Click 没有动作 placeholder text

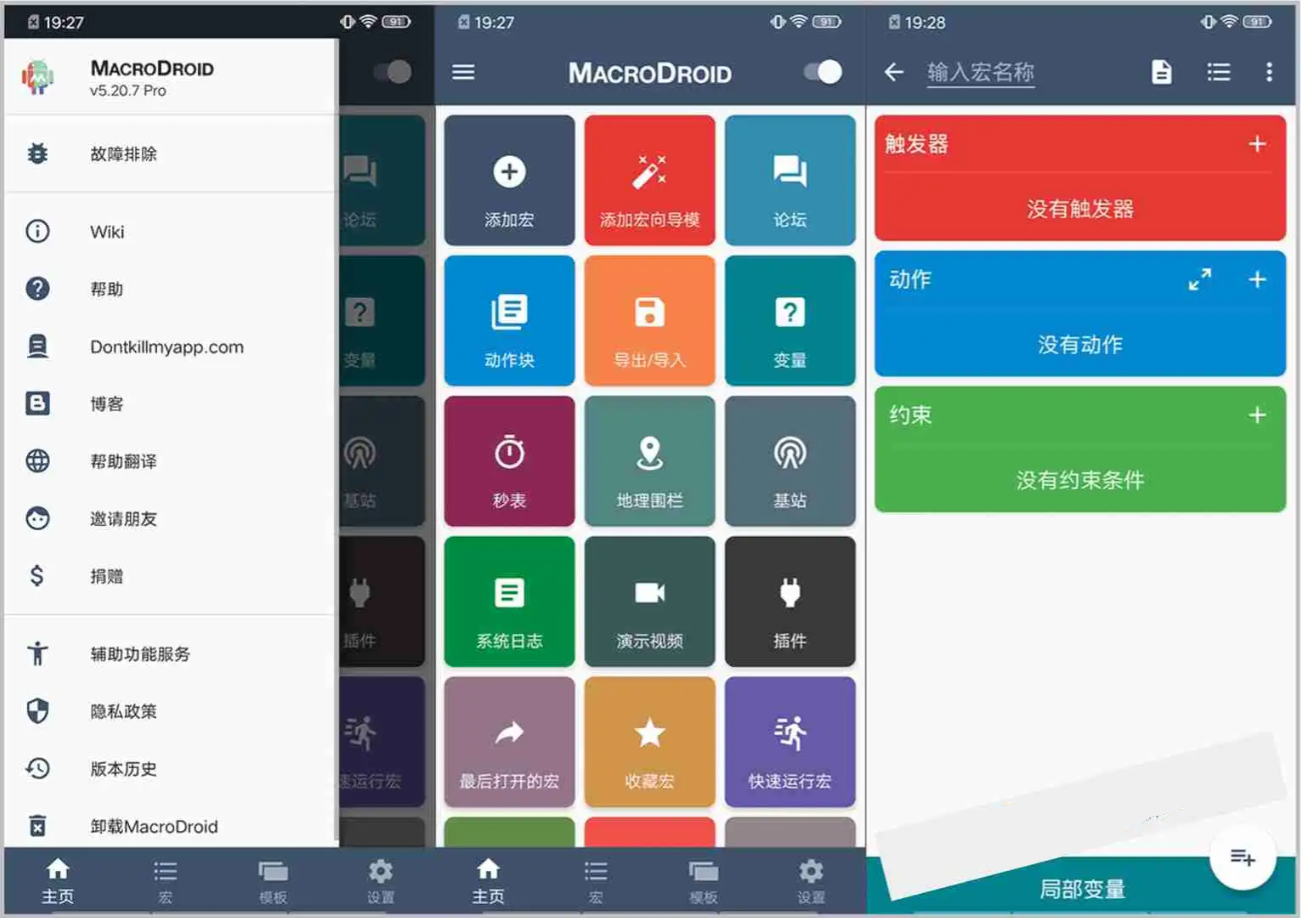(x=1080, y=345)
